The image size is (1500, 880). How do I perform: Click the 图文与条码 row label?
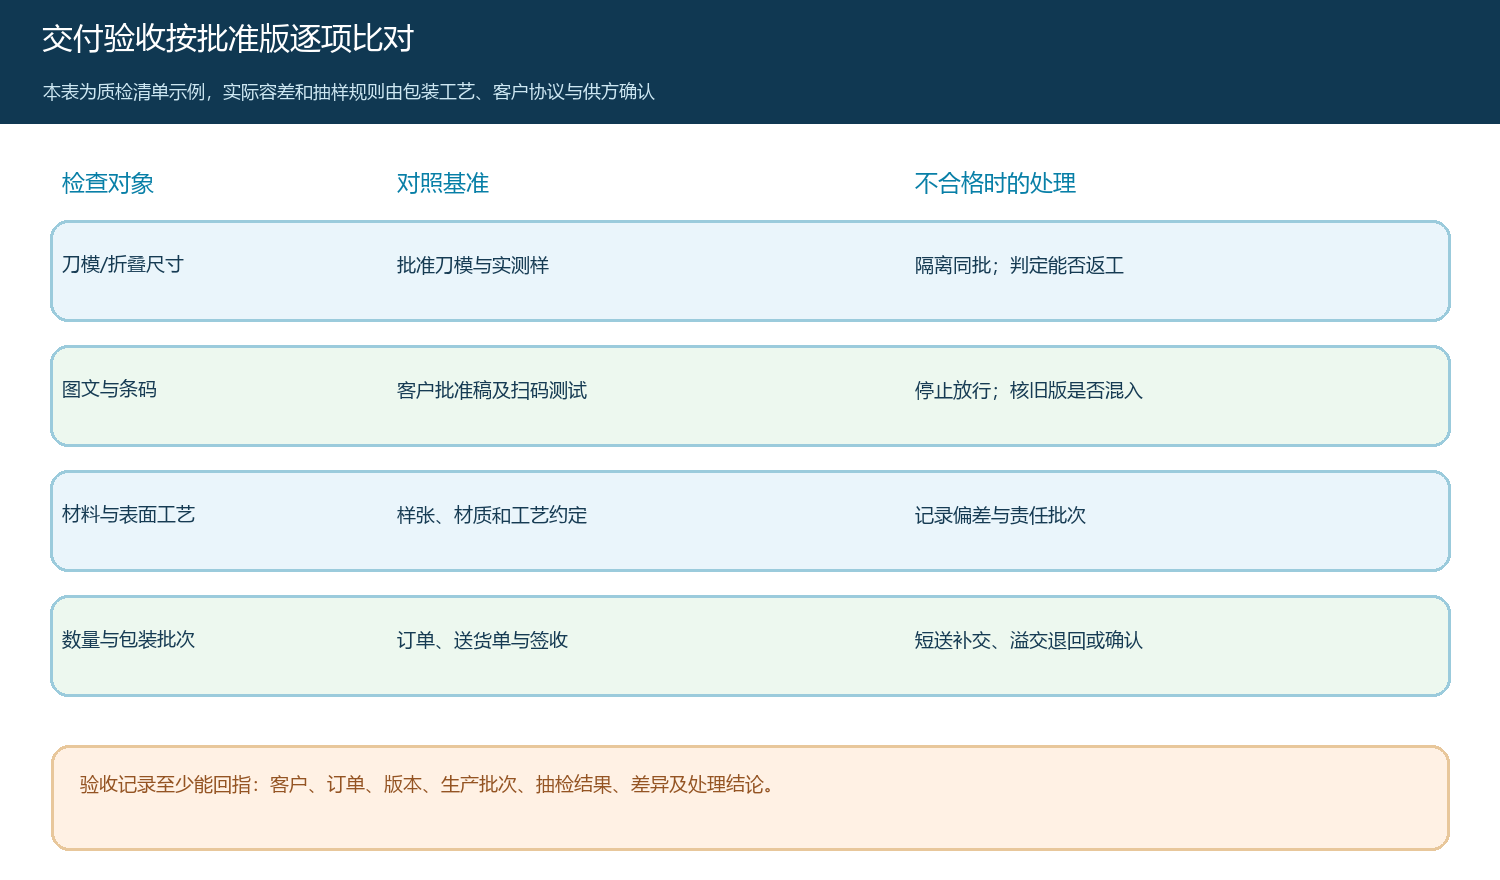(x=110, y=389)
